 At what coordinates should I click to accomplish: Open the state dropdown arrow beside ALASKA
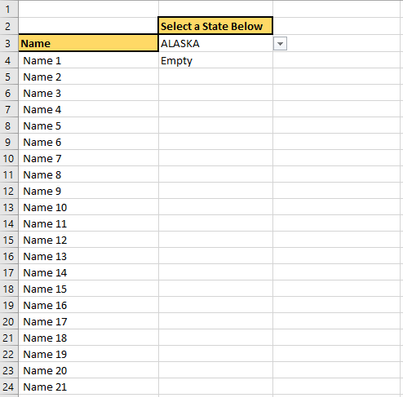(x=280, y=44)
